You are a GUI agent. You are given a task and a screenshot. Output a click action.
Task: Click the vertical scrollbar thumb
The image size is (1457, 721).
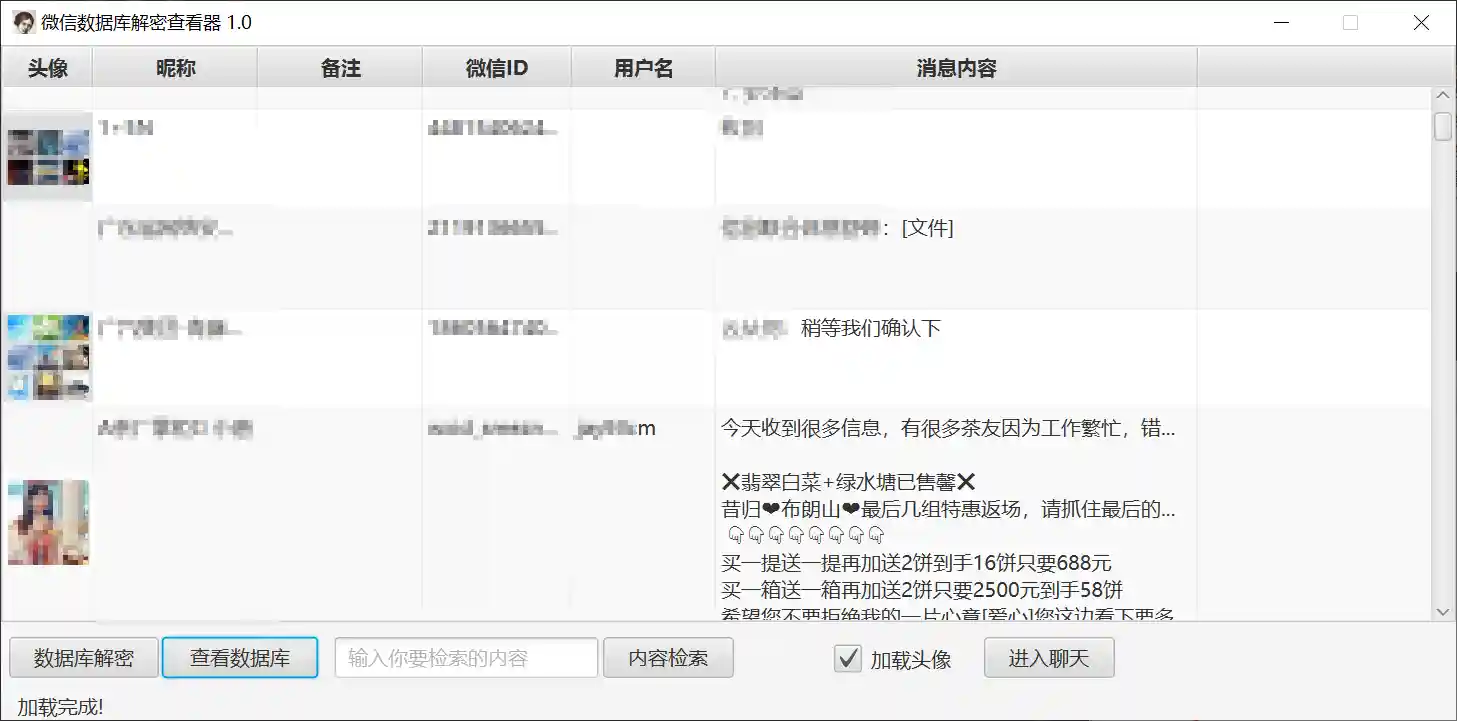[1443, 127]
